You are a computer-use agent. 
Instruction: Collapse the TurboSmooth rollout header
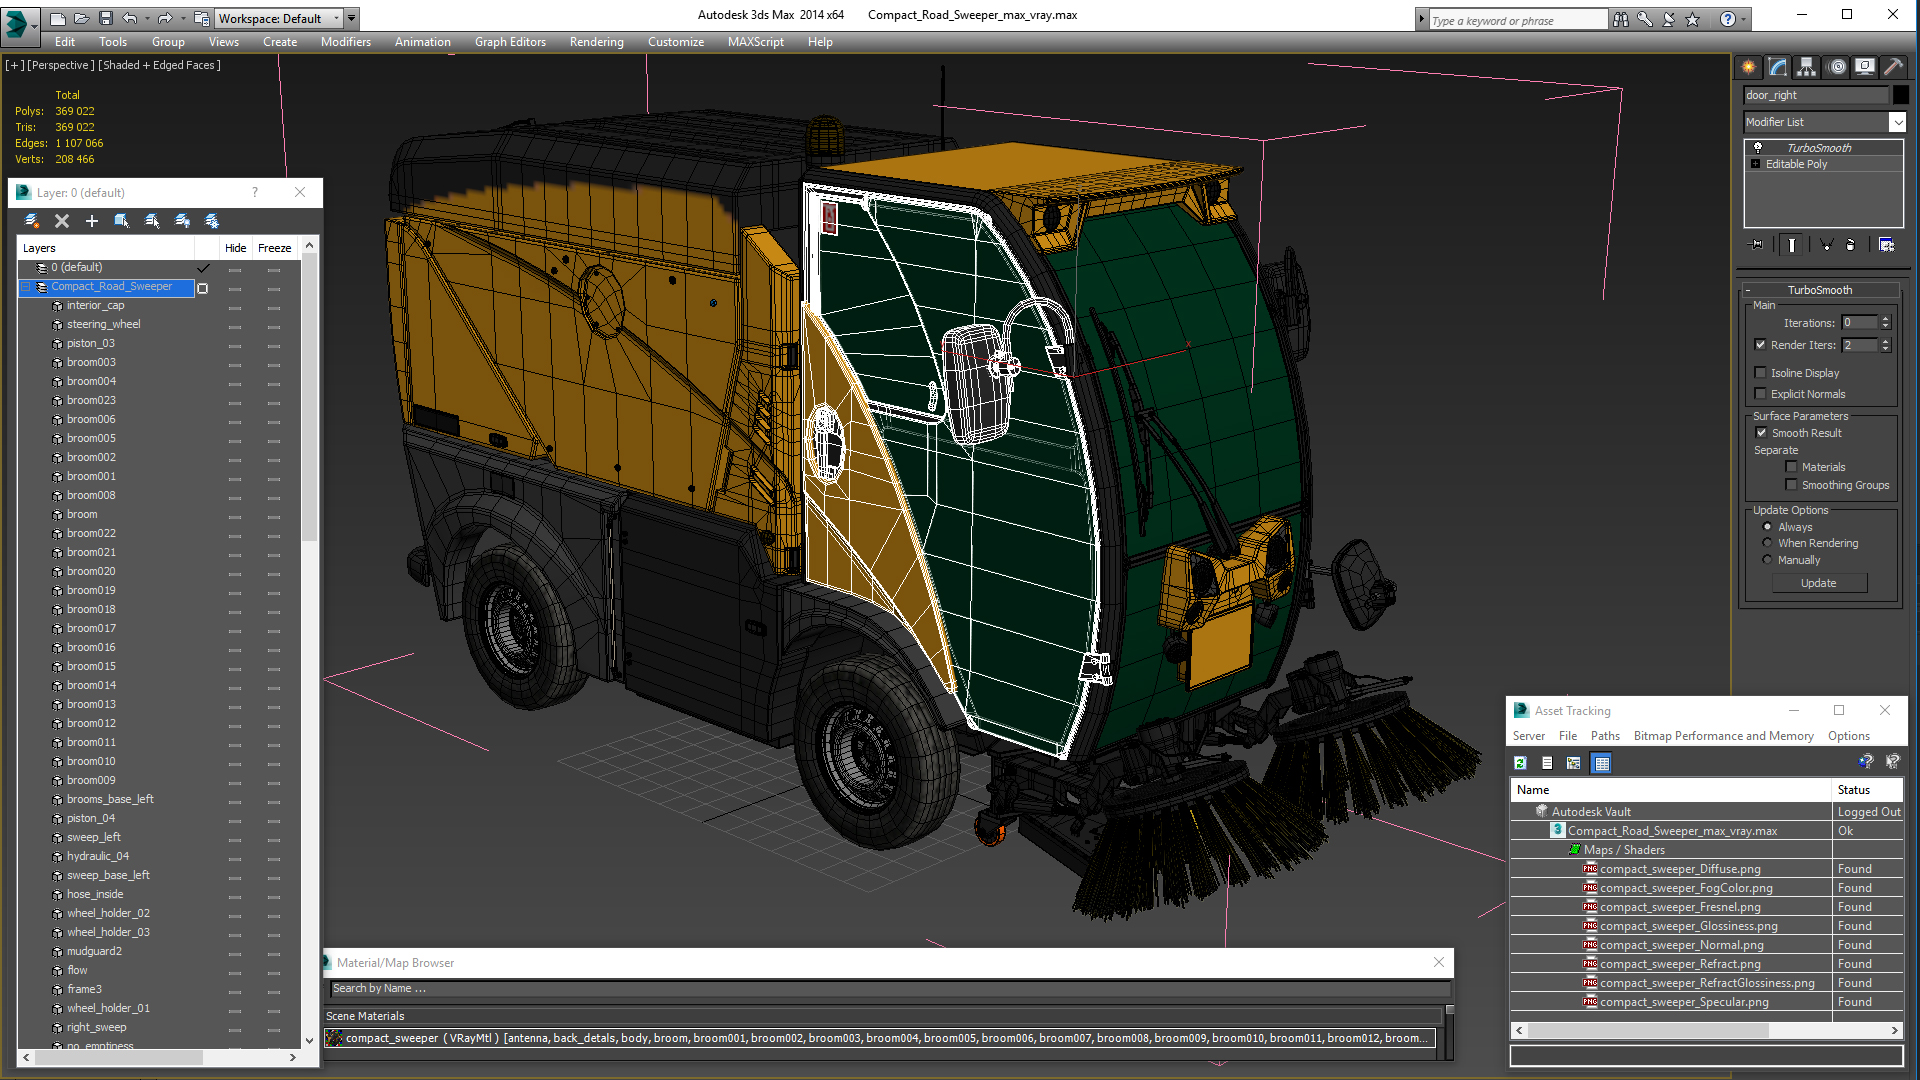1820,290
